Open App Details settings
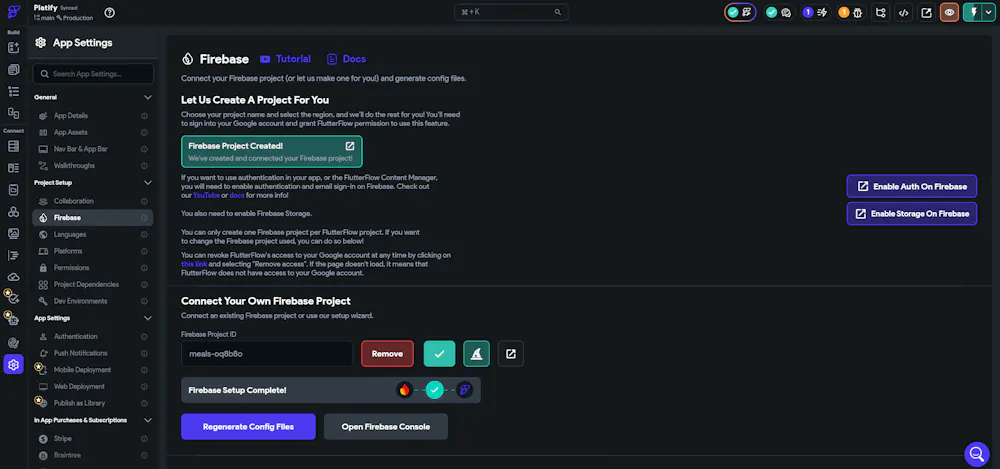 (92, 116)
